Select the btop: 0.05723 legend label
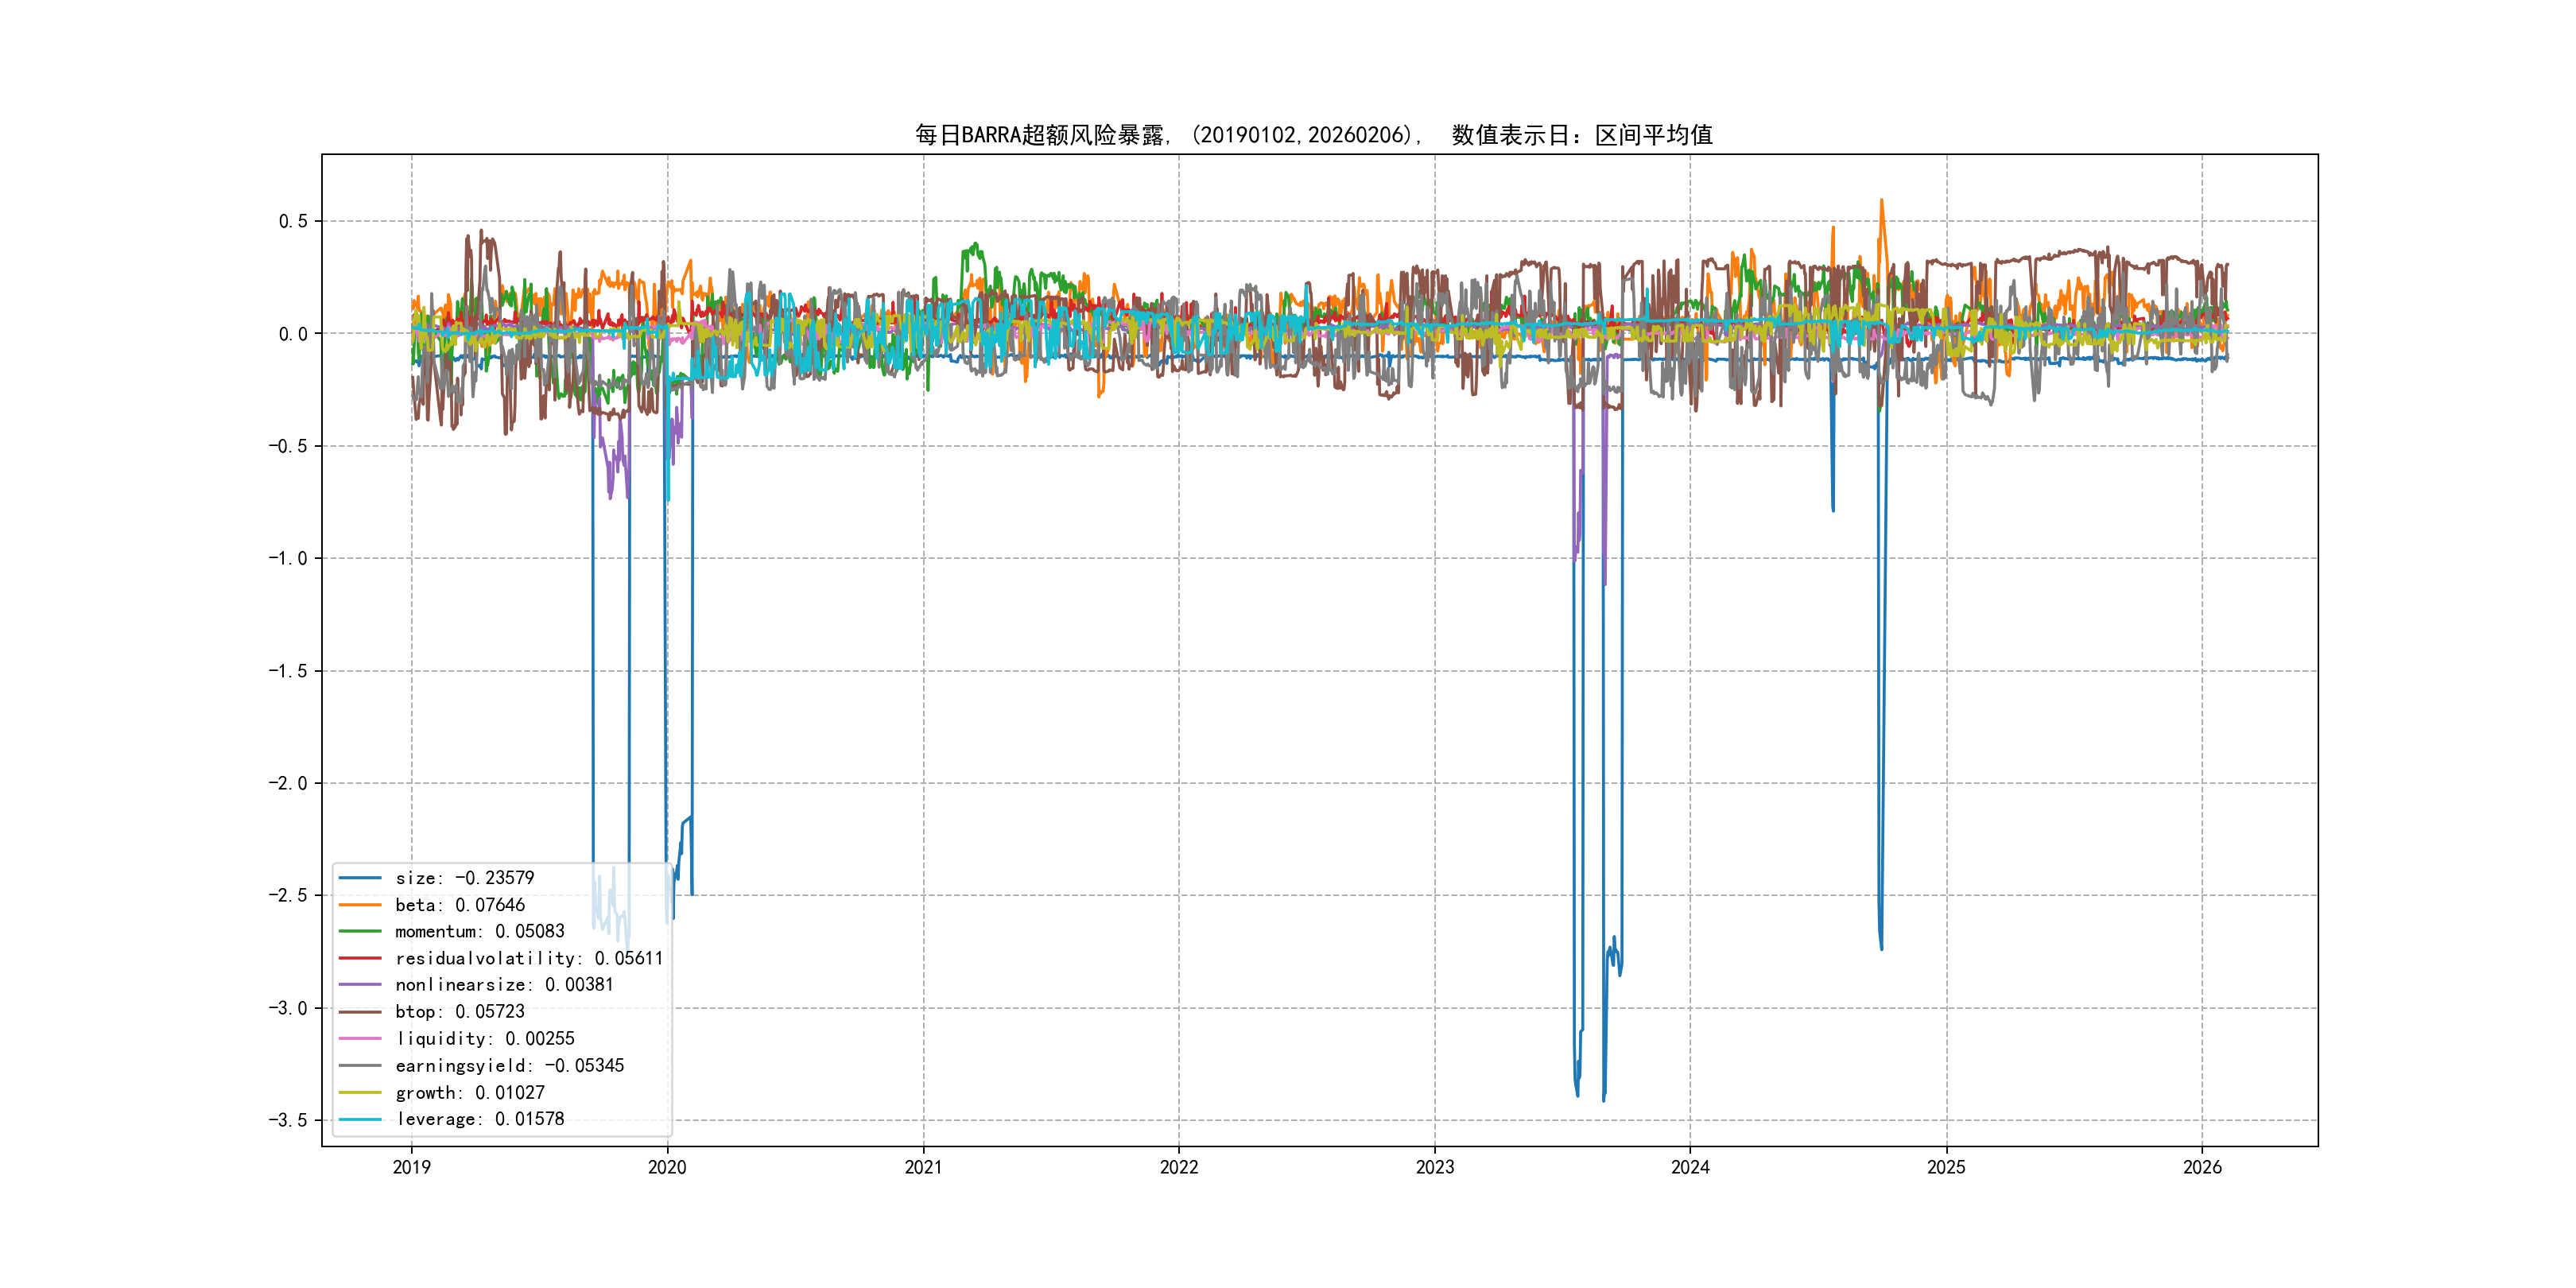This screenshot has width=2576, height=1288. click(459, 1012)
